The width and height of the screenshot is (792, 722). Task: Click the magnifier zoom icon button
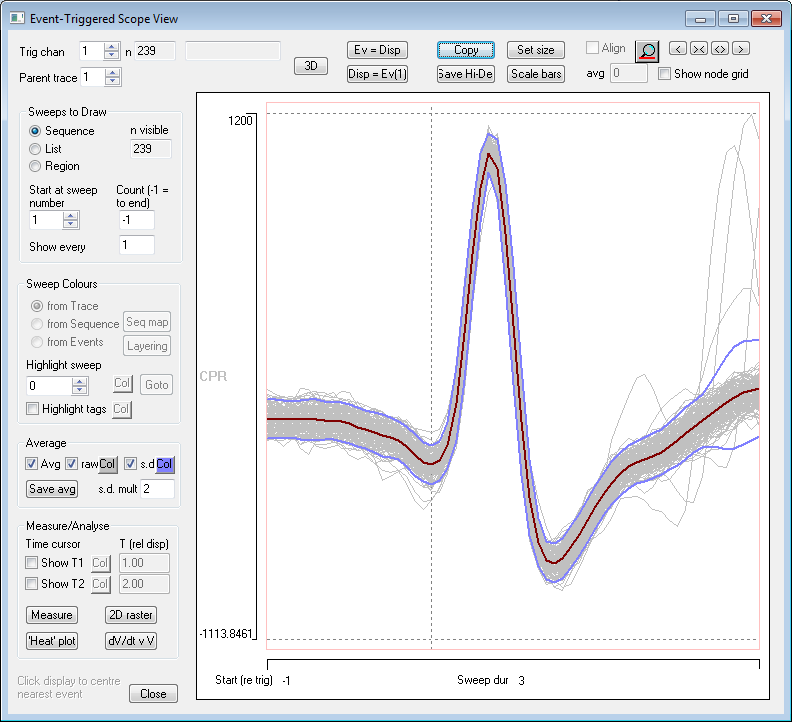point(648,50)
